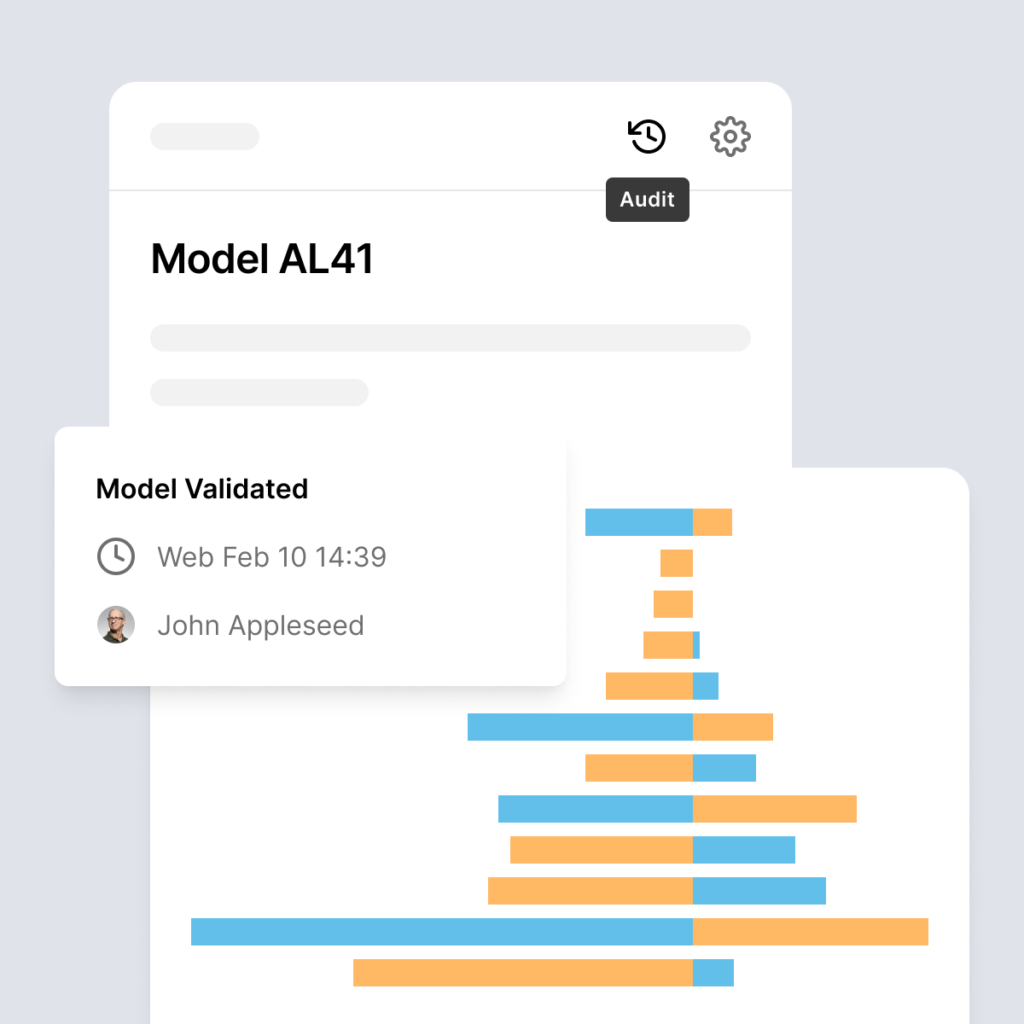Click the blue bar in the sixth chart row
1024x1024 pixels.
(x=580, y=727)
